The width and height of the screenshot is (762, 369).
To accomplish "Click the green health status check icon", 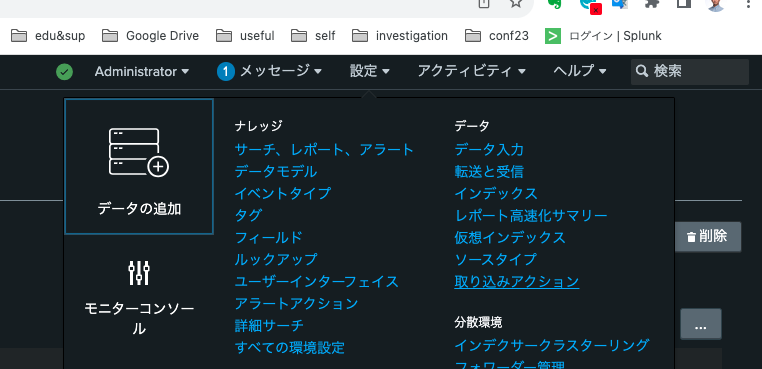I will (x=64, y=72).
